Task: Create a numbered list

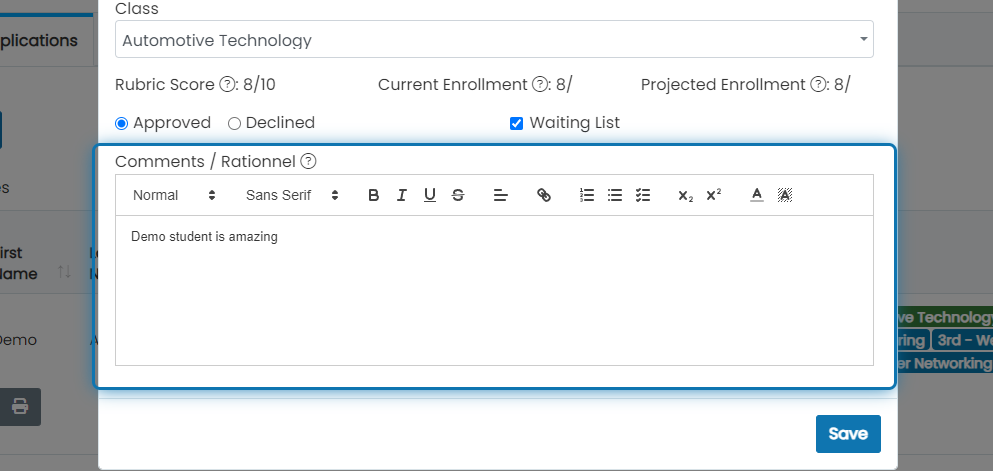Action: (587, 196)
